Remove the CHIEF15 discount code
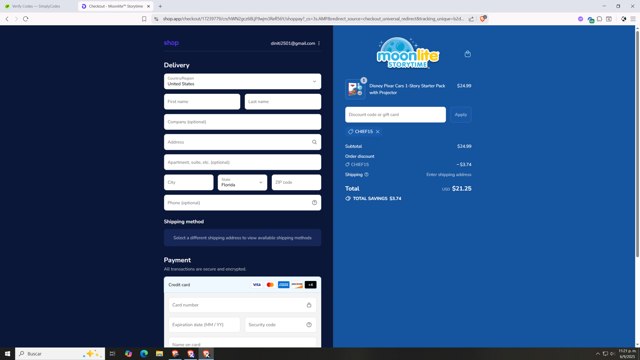Image resolution: width=640 pixels, height=360 pixels. pyautogui.click(x=378, y=131)
